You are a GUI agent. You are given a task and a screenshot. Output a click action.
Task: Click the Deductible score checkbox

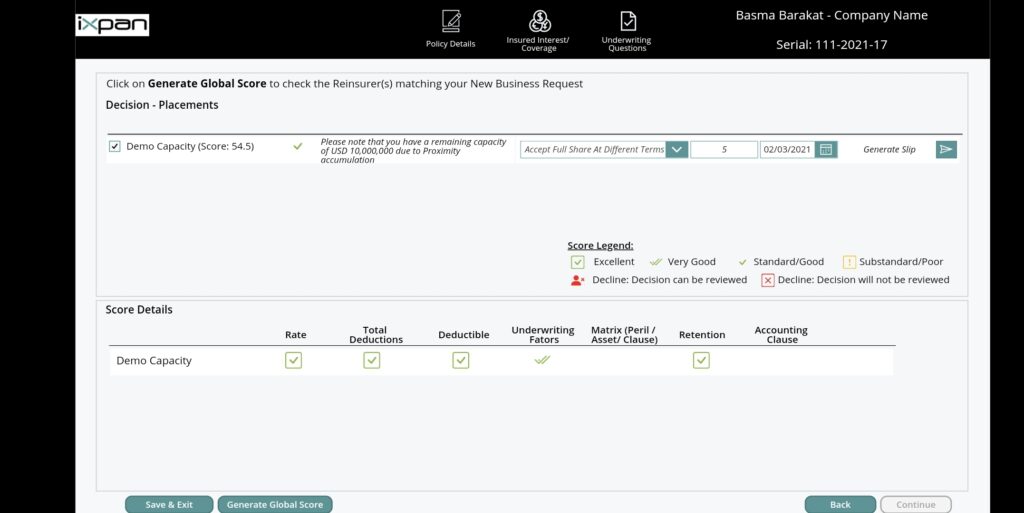pos(461,360)
